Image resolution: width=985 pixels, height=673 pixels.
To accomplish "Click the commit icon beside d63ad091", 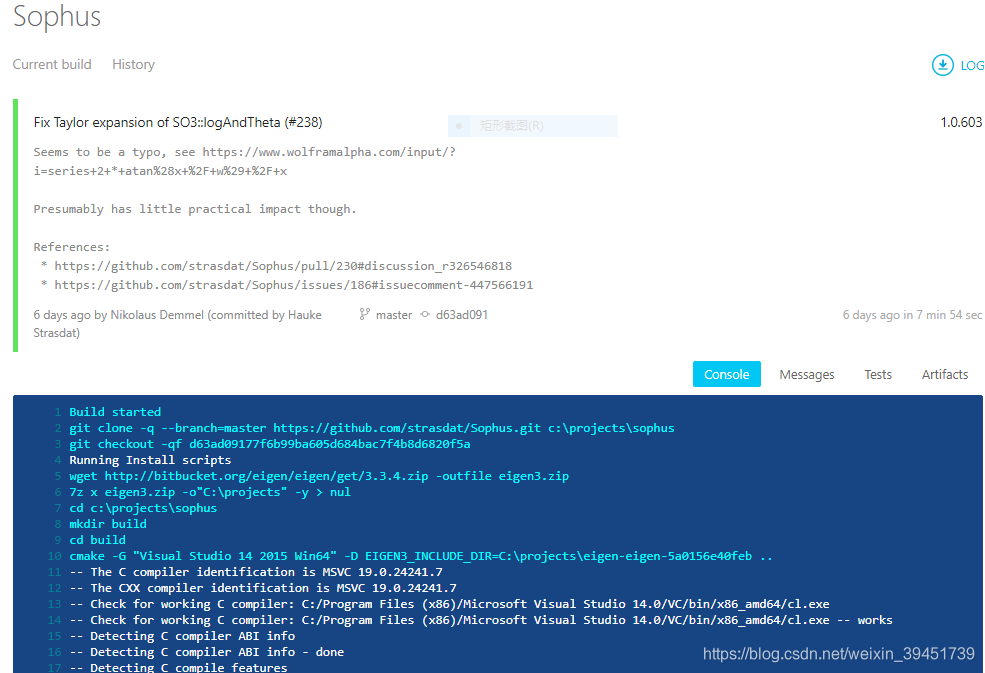I will point(425,314).
